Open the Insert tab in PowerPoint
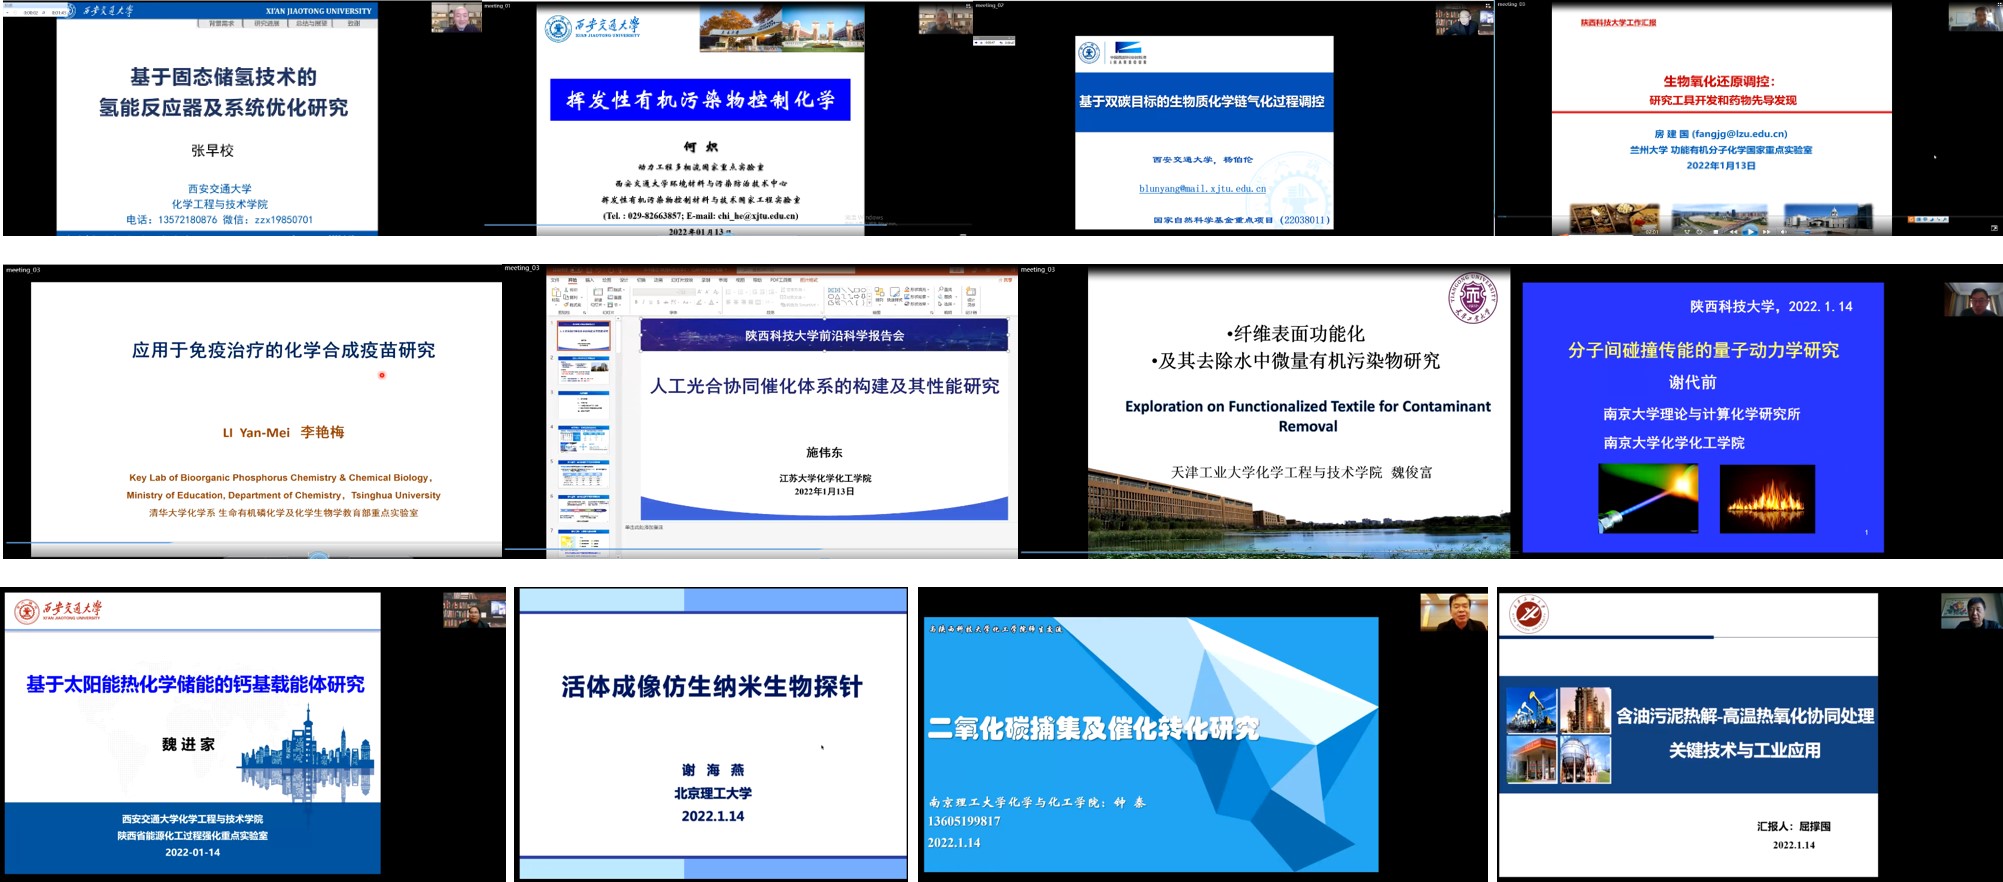Viewport: 2003px width, 882px height. [x=589, y=280]
